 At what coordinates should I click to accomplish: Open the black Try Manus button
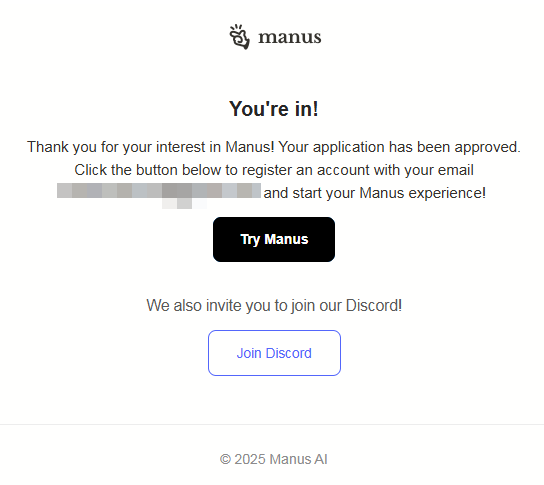(274, 239)
